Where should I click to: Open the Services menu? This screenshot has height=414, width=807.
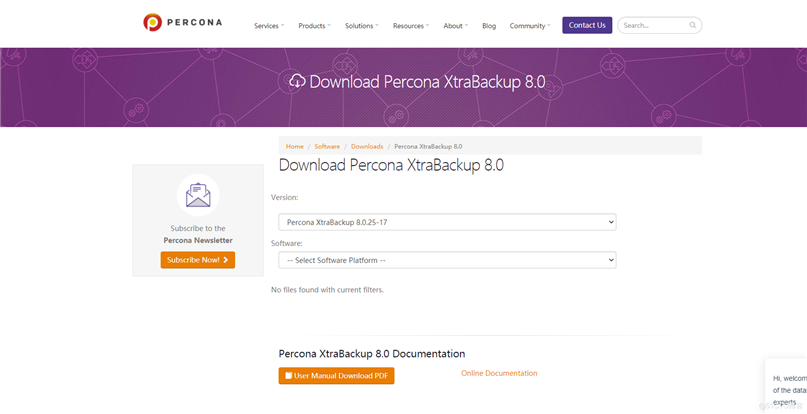269,26
